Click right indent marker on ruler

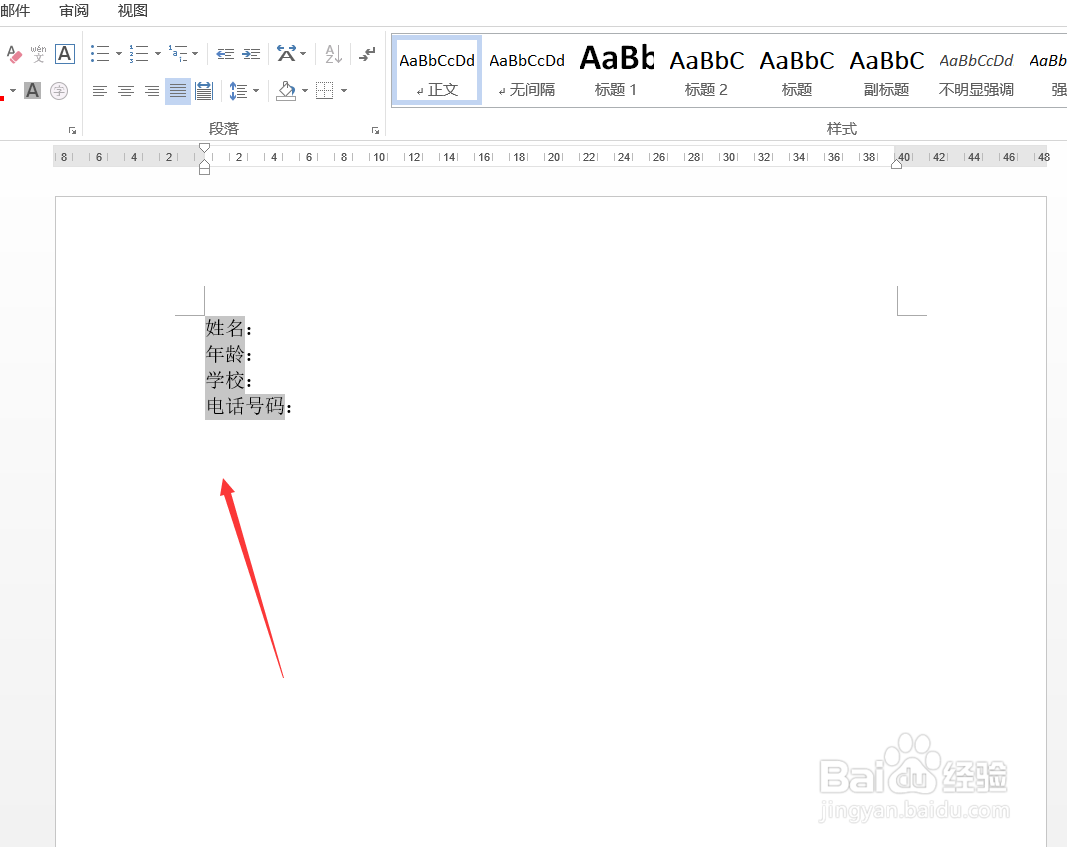[x=897, y=164]
